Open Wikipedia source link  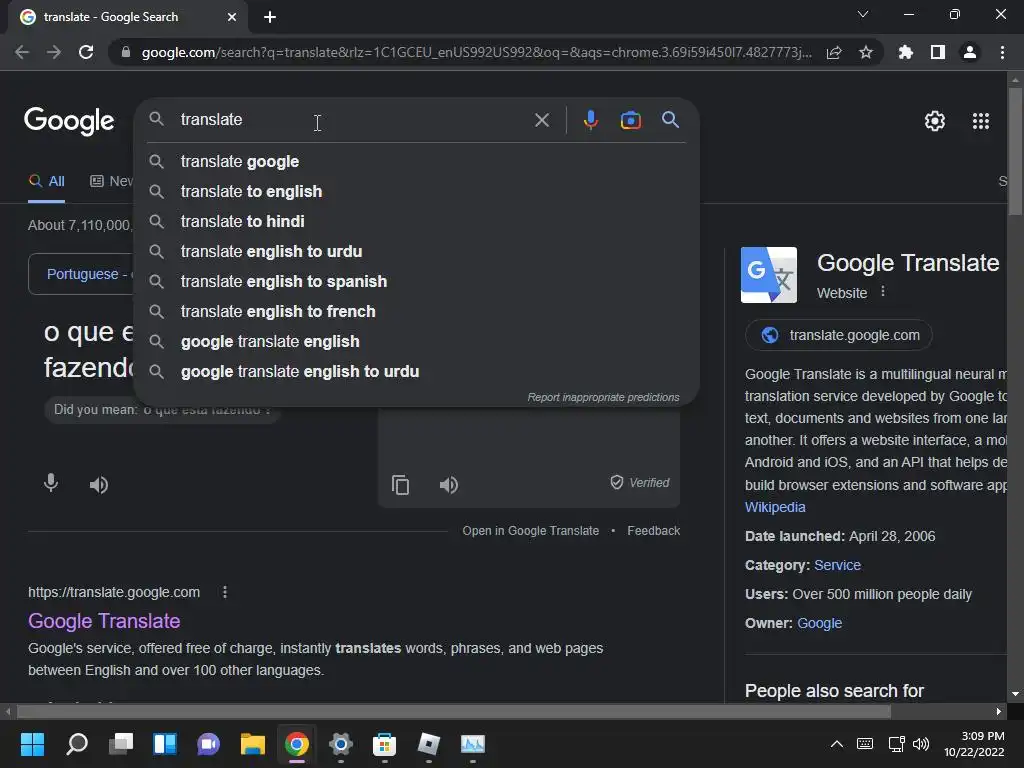click(775, 507)
